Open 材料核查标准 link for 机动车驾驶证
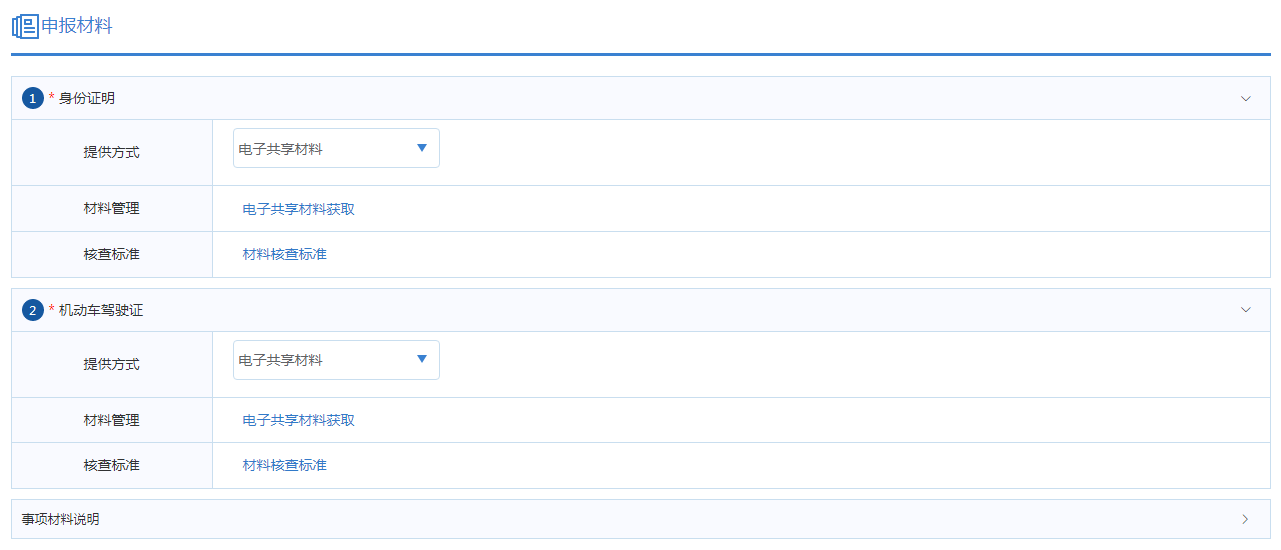 [284, 465]
